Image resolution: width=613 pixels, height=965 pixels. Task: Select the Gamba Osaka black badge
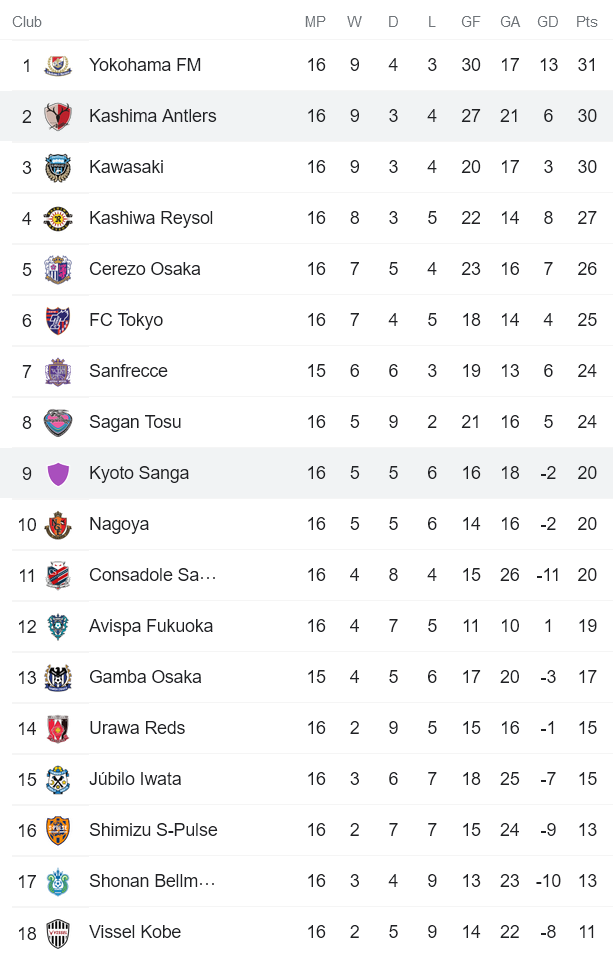coord(58,676)
